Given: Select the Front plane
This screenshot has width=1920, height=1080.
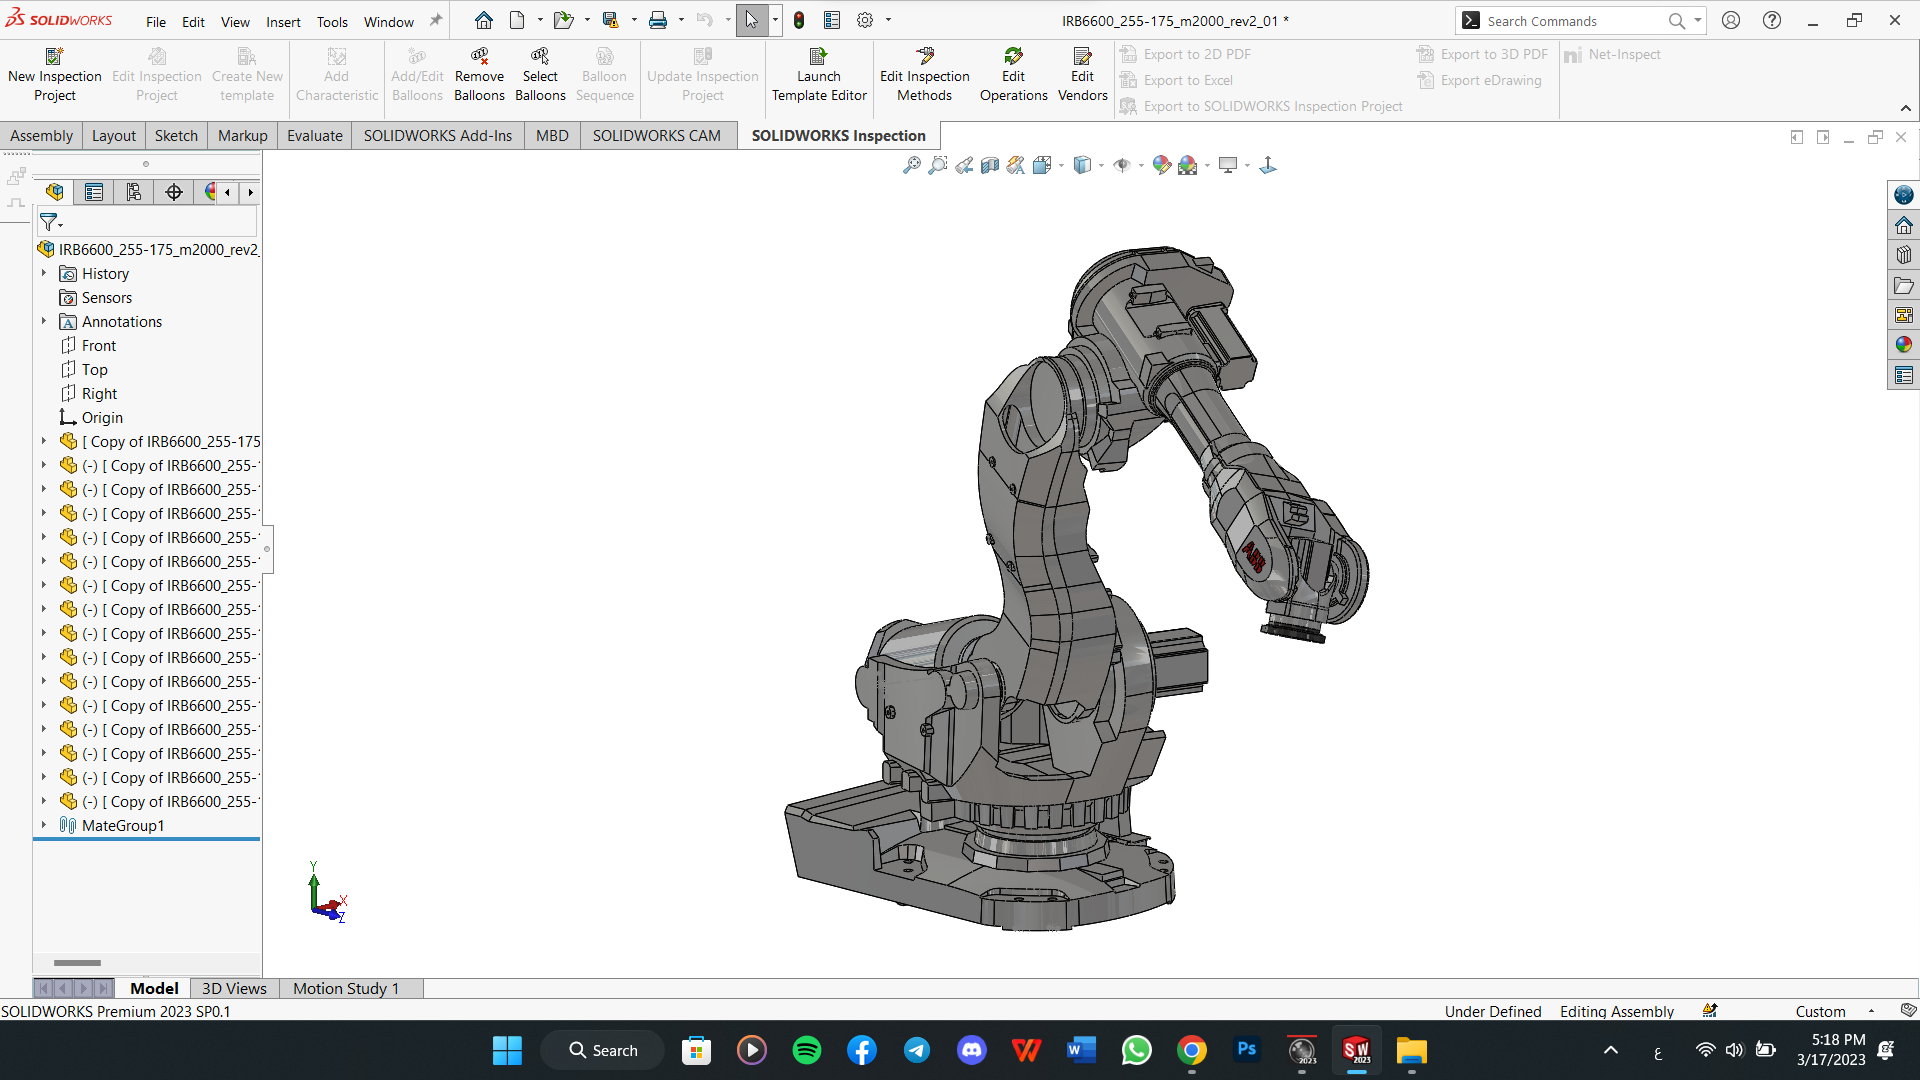Looking at the screenshot, I should pos(98,345).
